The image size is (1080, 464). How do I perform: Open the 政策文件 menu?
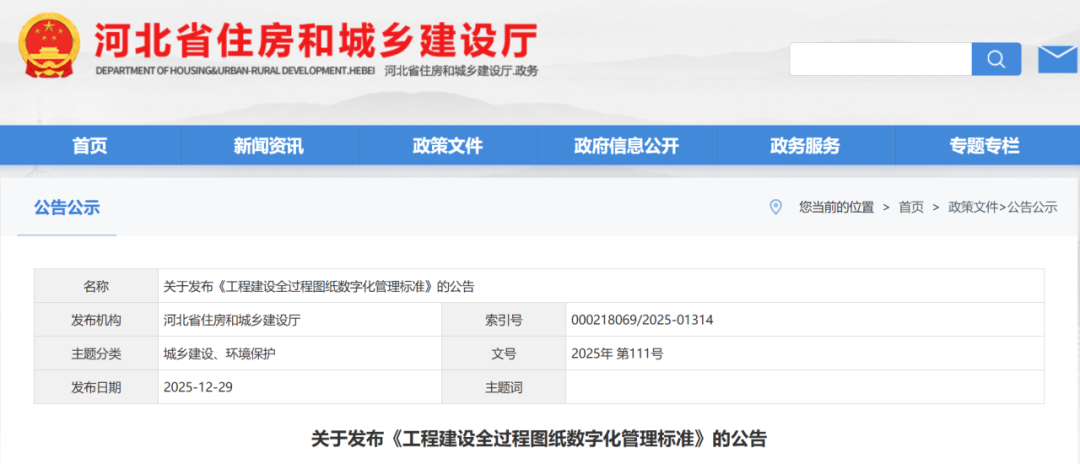pos(448,146)
